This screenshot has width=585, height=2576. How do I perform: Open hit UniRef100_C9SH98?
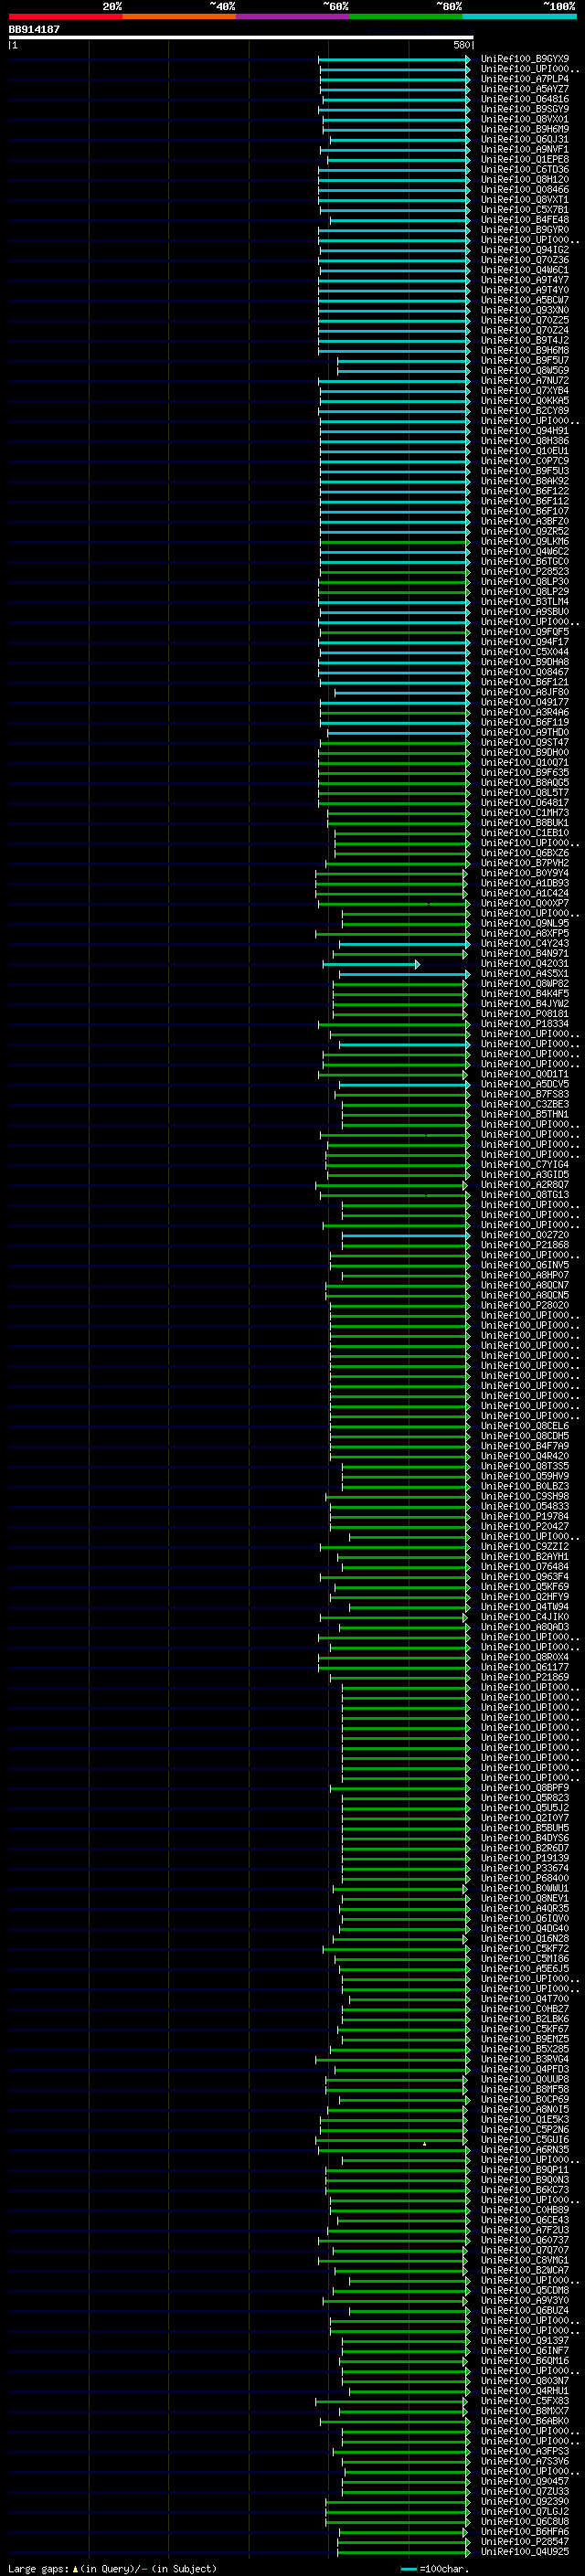(524, 1496)
